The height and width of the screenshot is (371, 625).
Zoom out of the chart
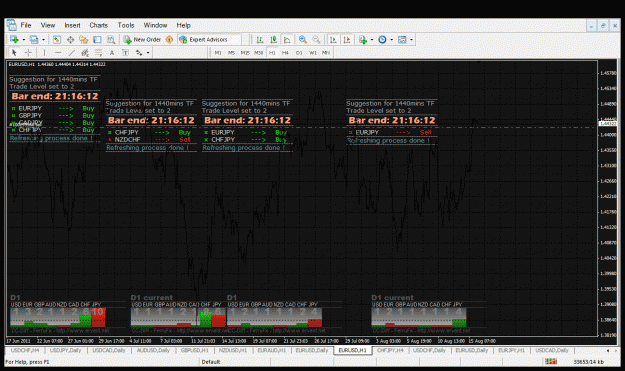tap(316, 39)
